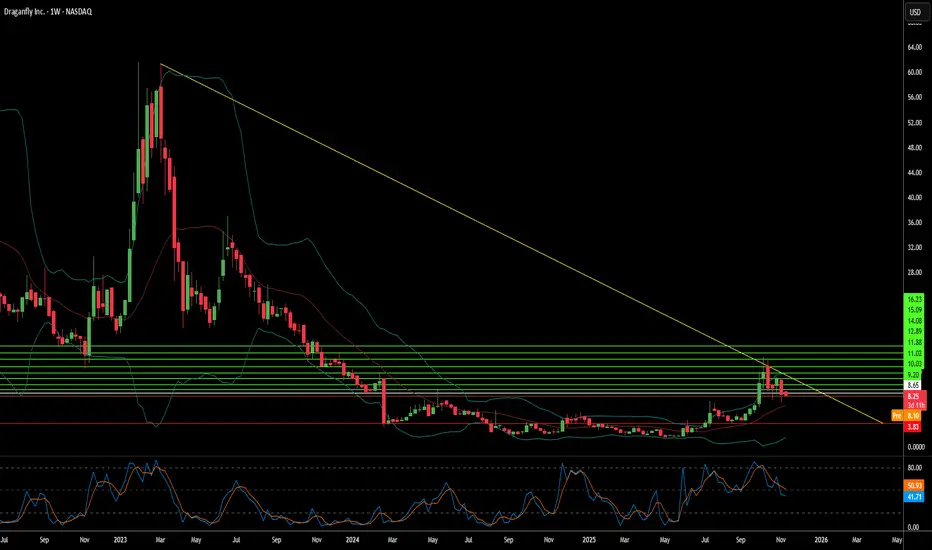Click the 40.00 price scale value
The width and height of the screenshot is (932, 550).
coord(914,197)
